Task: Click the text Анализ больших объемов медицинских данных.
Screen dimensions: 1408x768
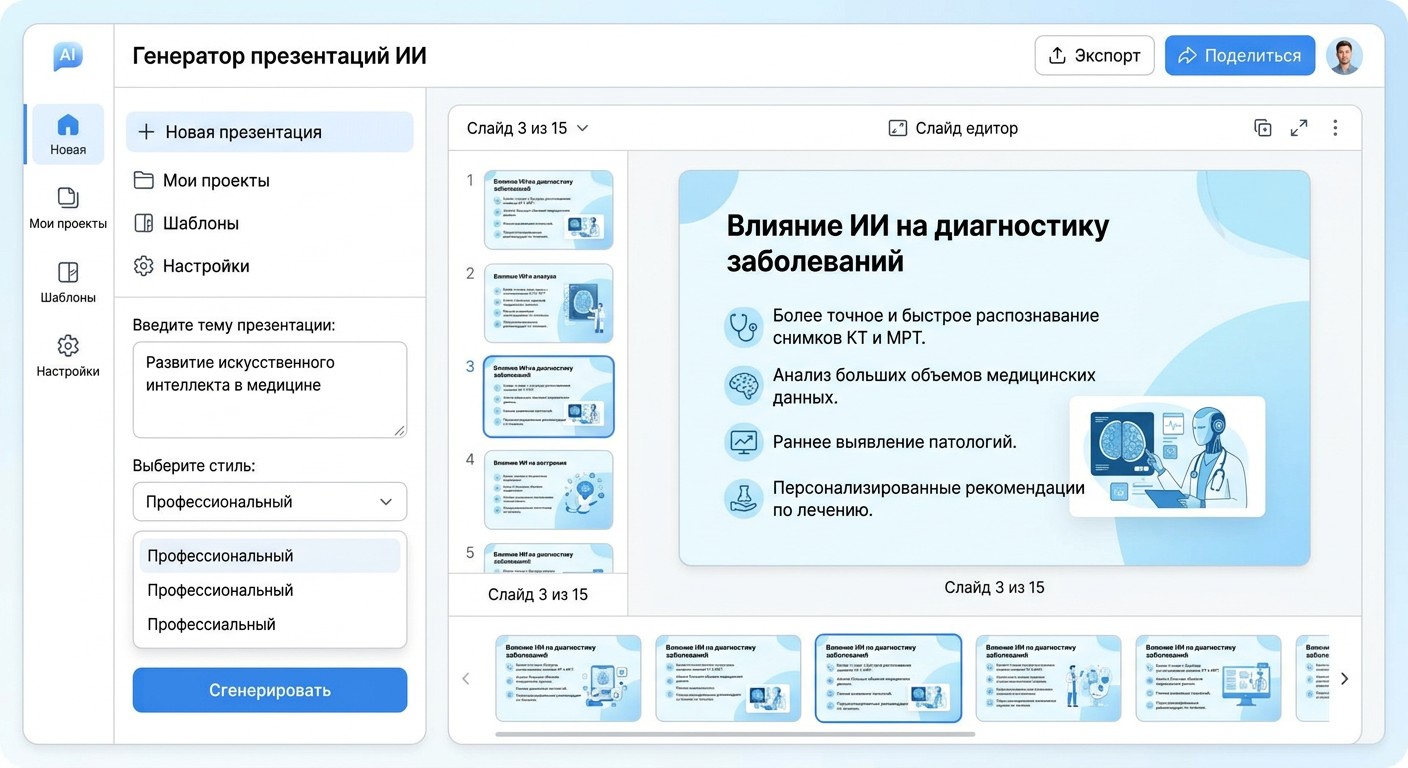Action: pos(934,386)
